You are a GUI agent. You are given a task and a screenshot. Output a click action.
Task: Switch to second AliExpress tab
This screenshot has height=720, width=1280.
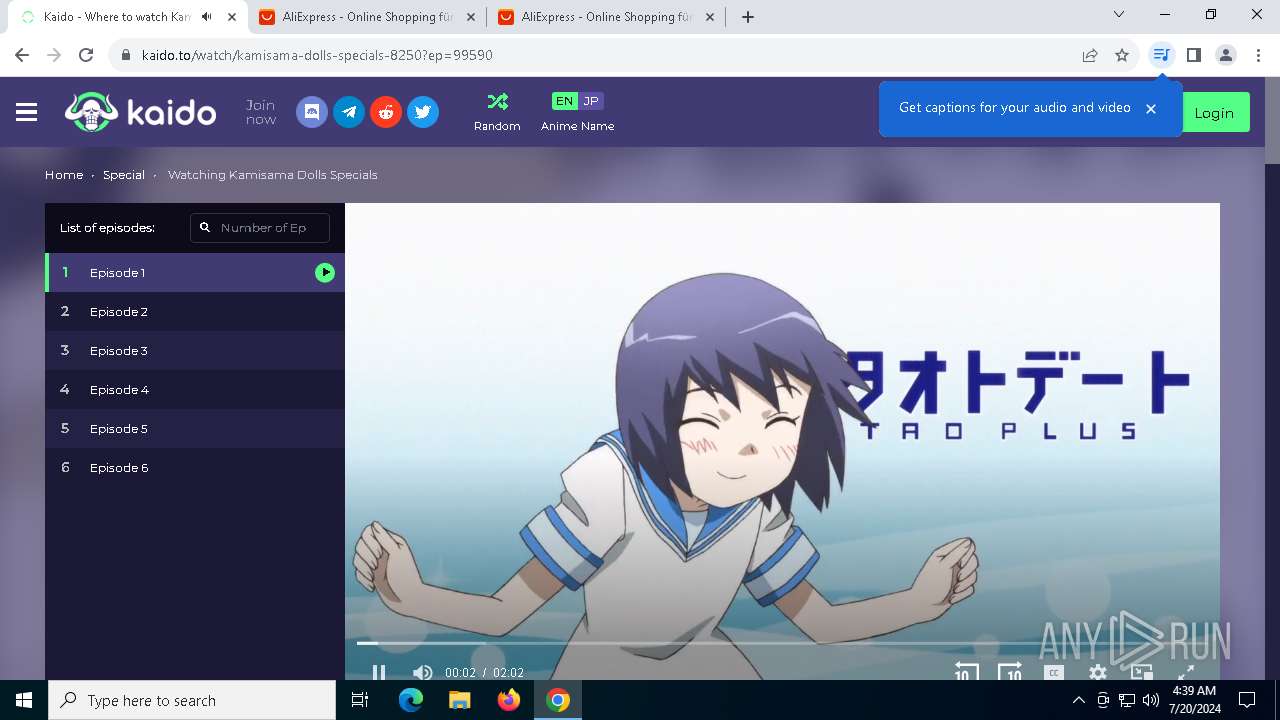point(605,17)
